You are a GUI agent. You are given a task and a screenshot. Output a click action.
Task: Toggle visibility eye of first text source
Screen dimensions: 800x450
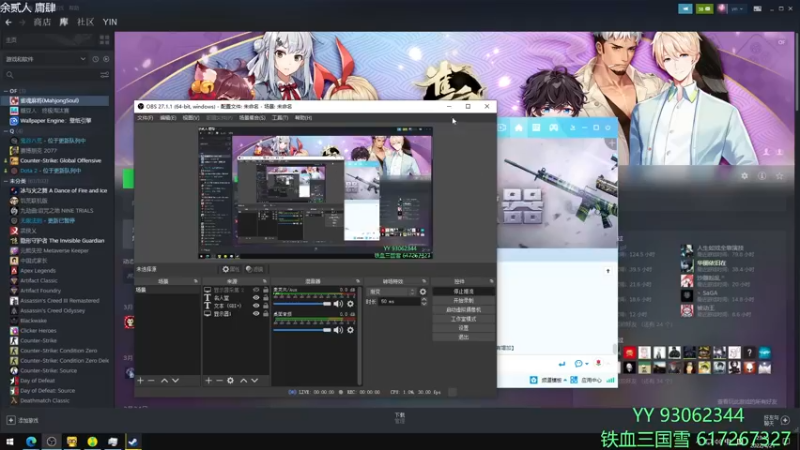[x=256, y=297]
